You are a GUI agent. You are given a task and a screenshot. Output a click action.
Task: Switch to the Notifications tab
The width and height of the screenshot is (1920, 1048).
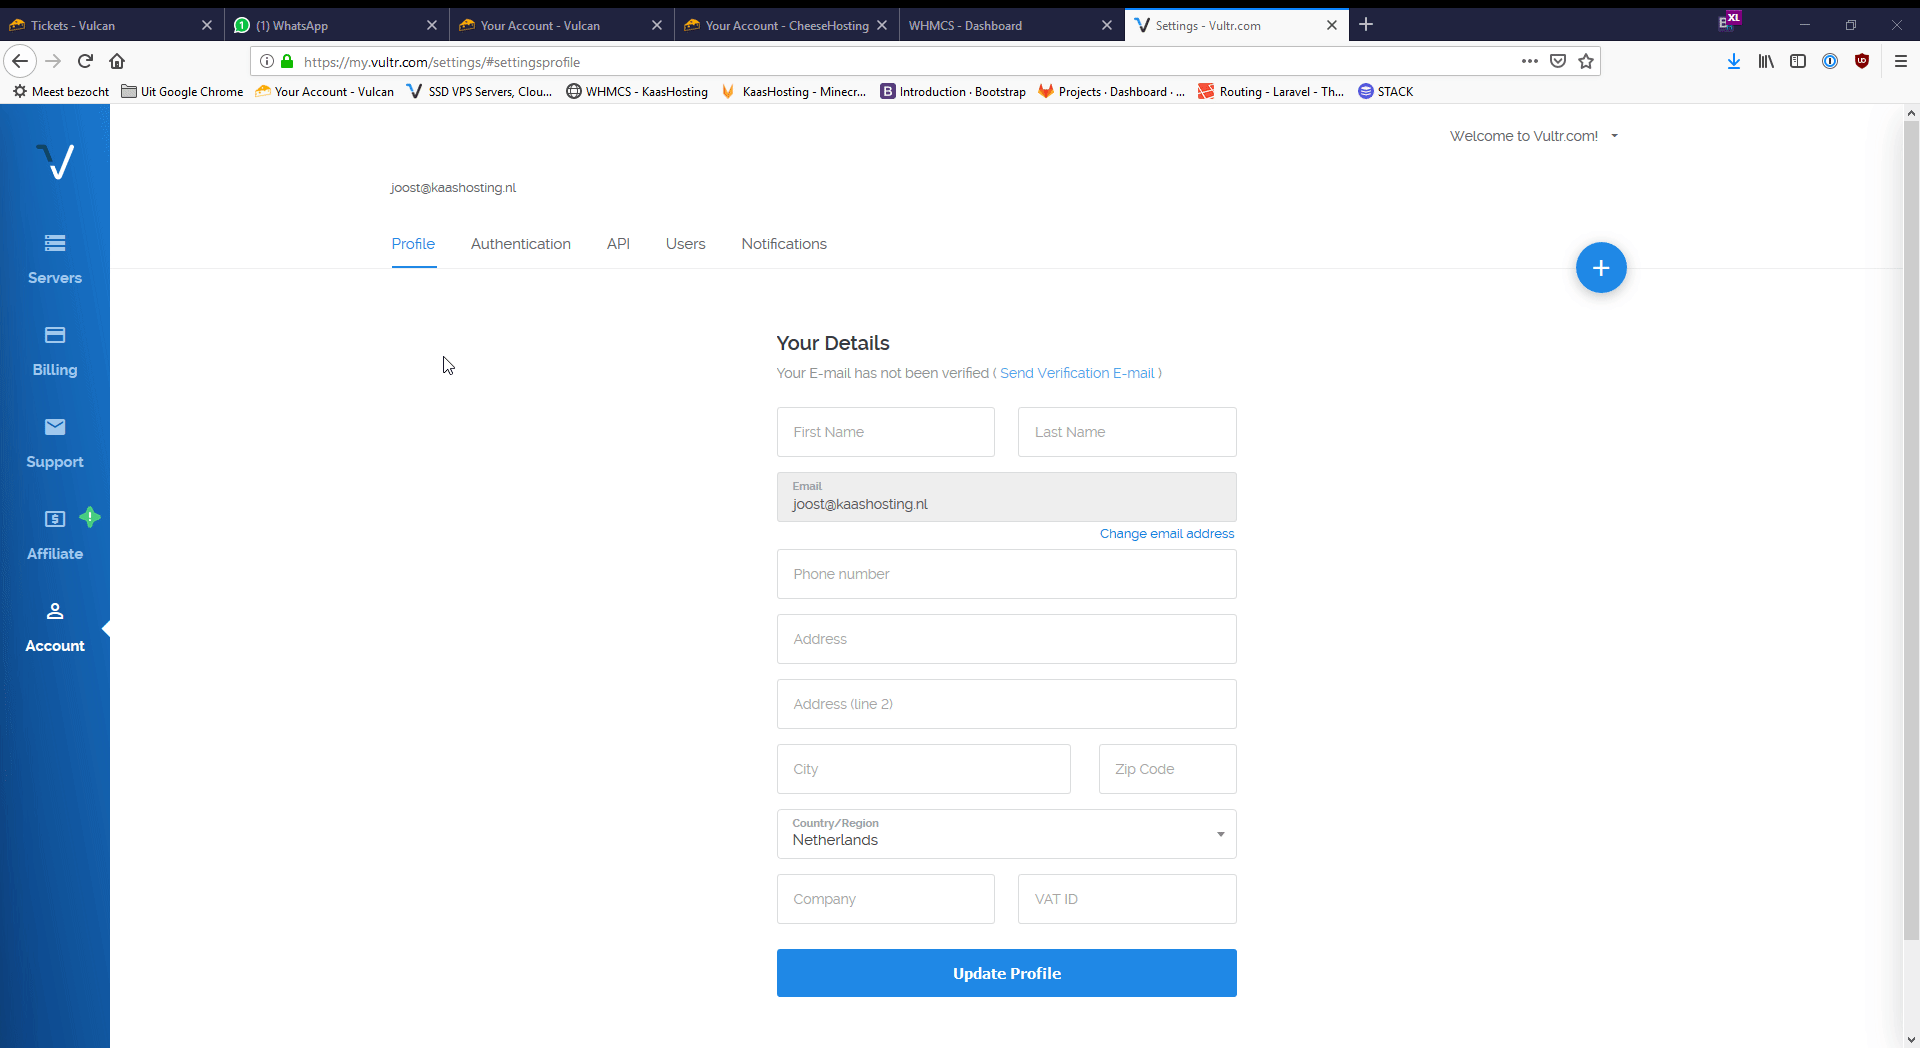click(x=783, y=244)
